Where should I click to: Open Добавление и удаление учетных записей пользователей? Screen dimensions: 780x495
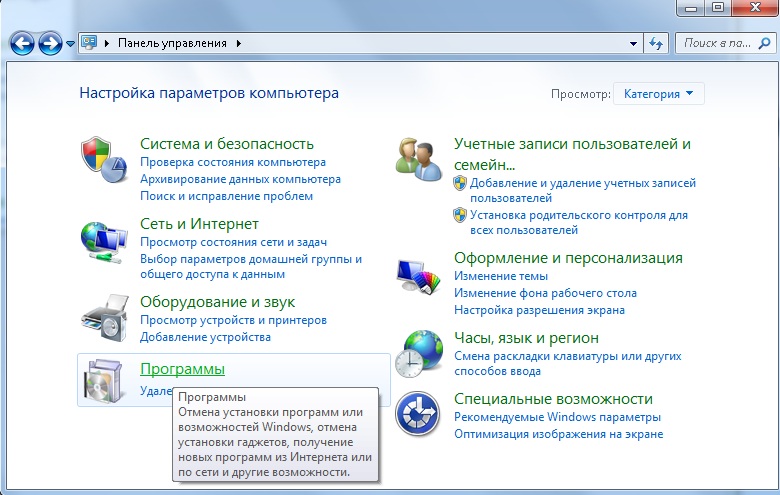coord(583,190)
